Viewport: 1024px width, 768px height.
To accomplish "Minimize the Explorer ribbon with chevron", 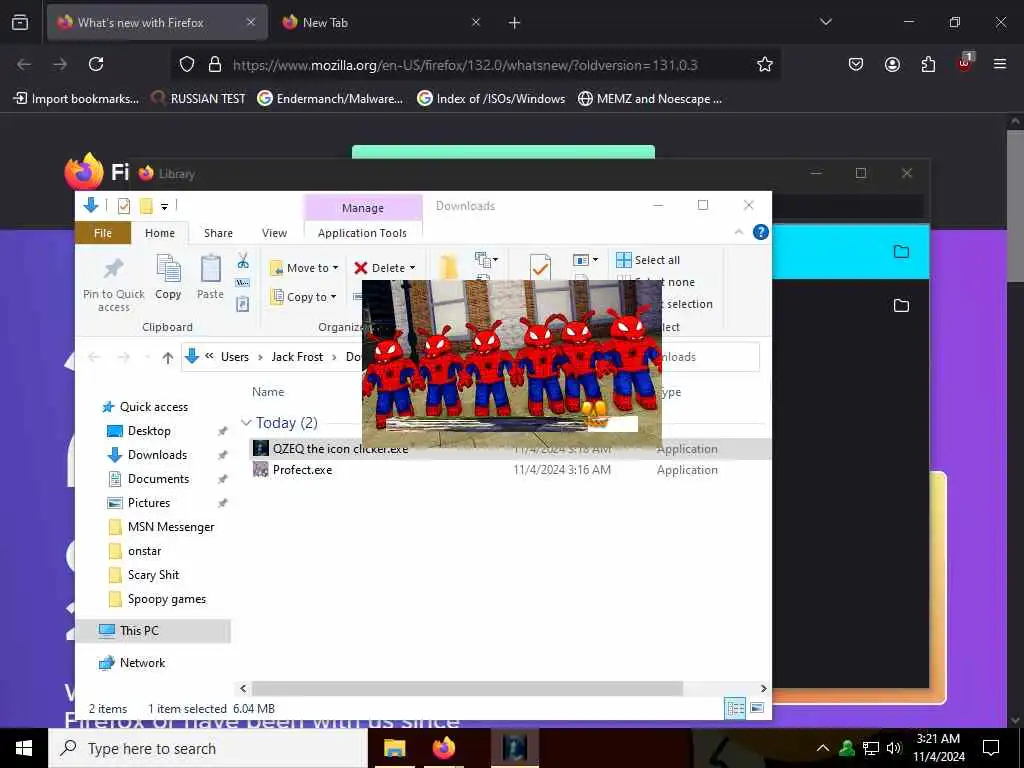I will [739, 232].
